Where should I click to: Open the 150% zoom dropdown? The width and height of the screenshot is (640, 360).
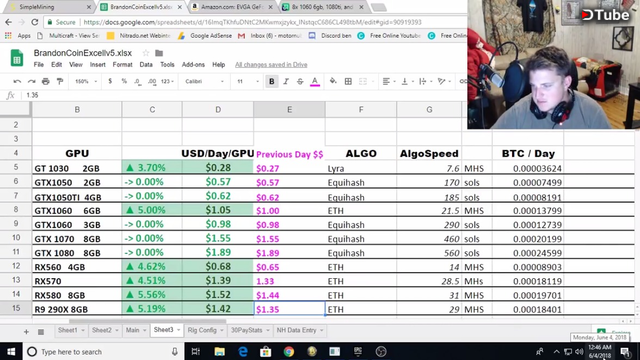point(86,82)
